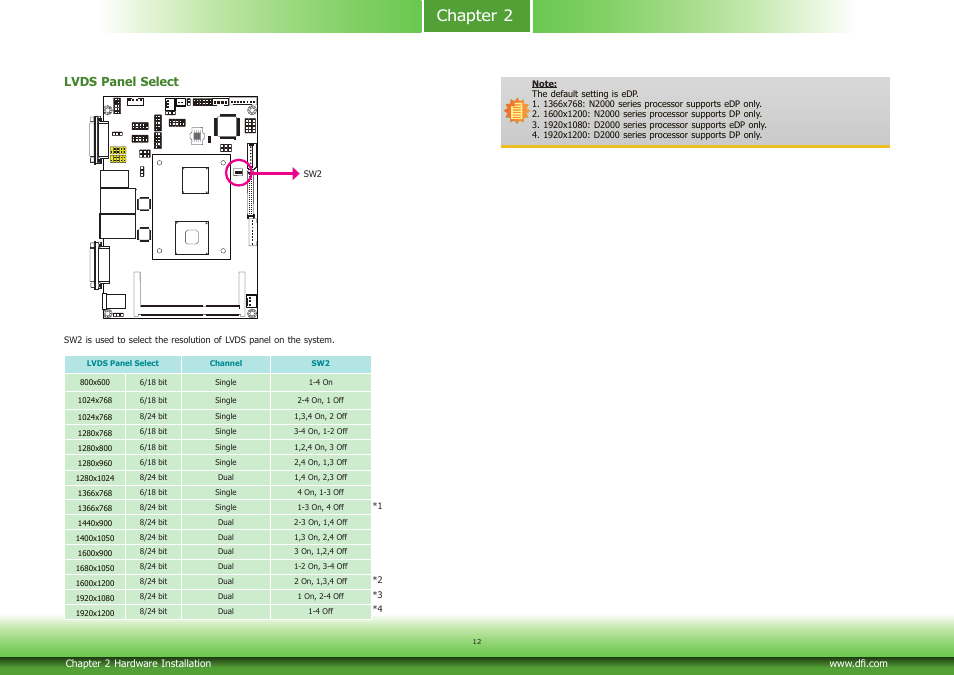The image size is (954, 675).
Task: Click the '2 On, 1,3,4 Off' setting cell
Action: coord(321,582)
